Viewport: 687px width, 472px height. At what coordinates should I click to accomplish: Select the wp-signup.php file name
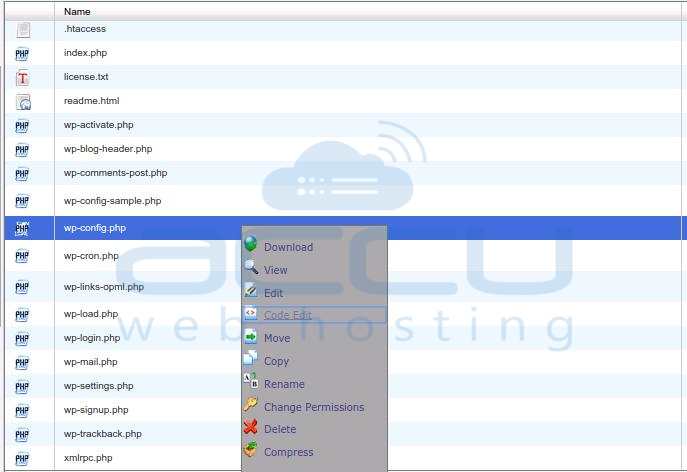pyautogui.click(x=96, y=410)
